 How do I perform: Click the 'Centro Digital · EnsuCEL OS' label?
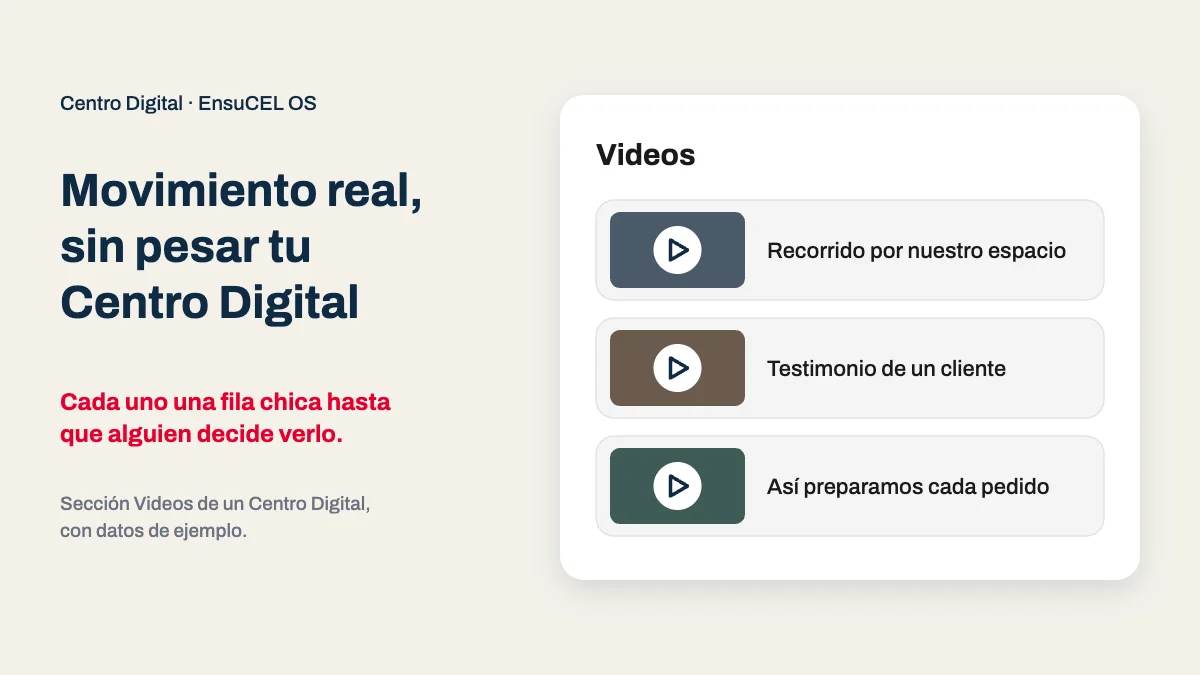pyautogui.click(x=188, y=103)
